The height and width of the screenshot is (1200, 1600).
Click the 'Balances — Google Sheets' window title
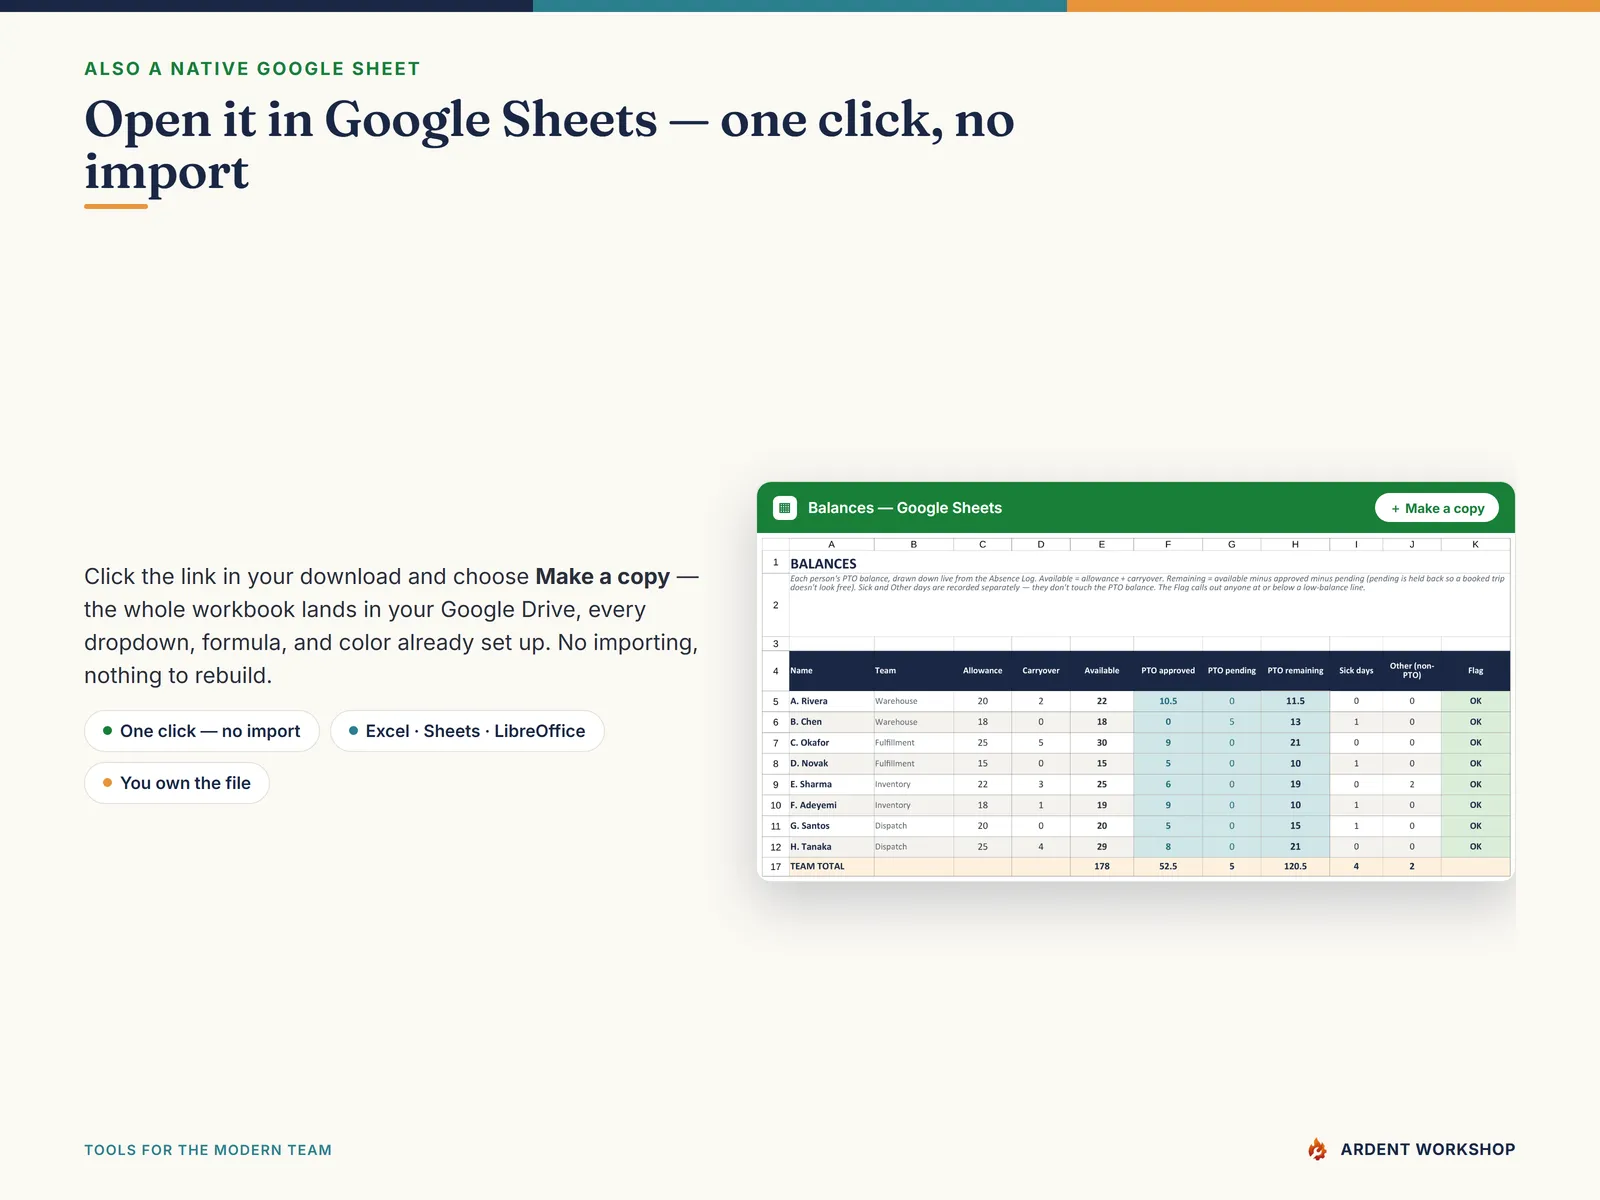pos(905,508)
